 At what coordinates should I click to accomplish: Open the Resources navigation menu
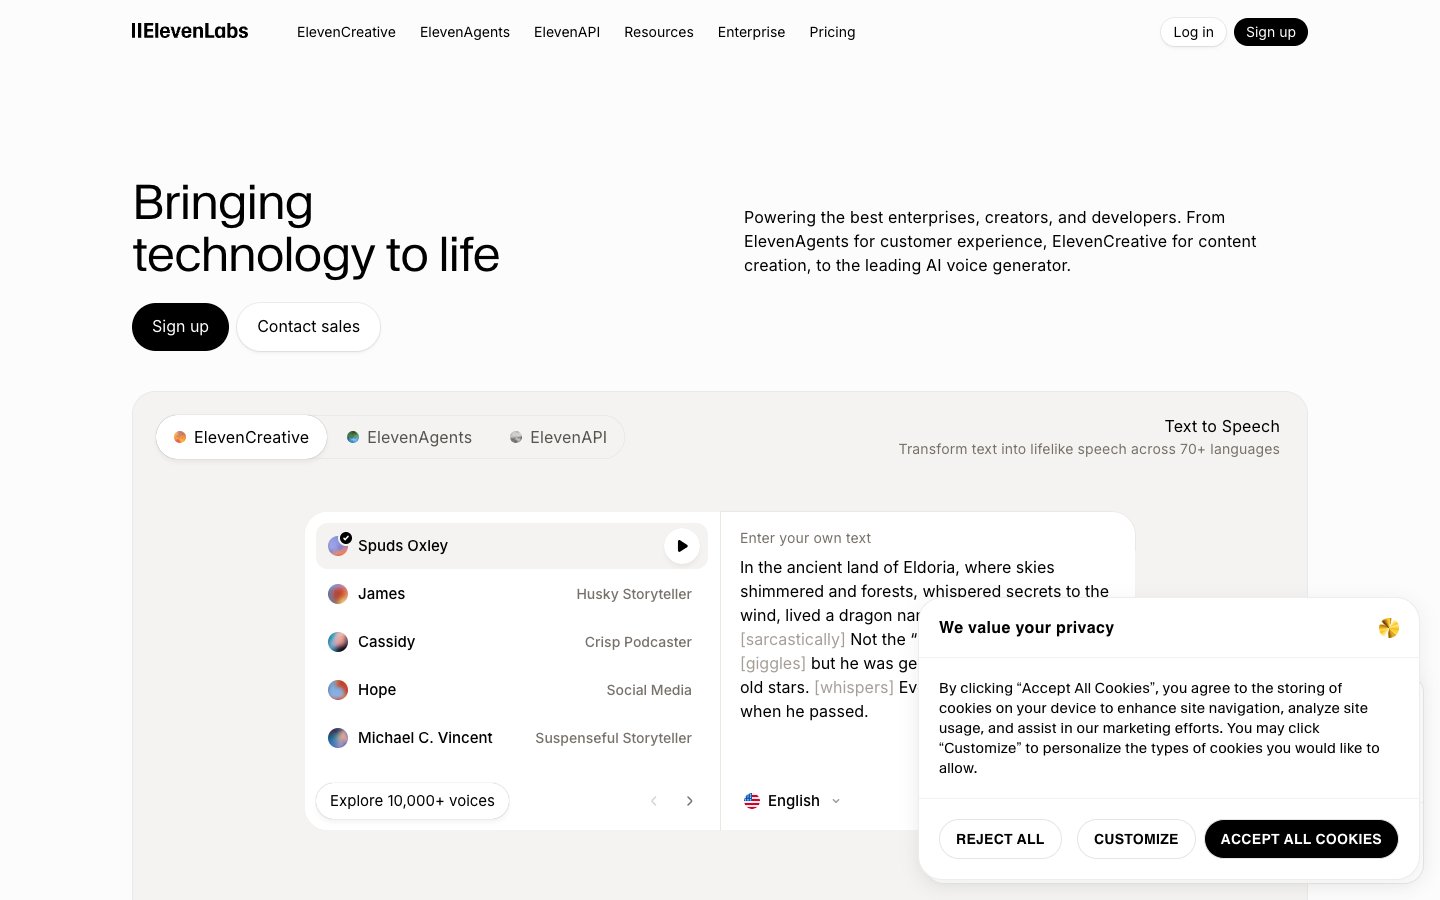(x=659, y=32)
